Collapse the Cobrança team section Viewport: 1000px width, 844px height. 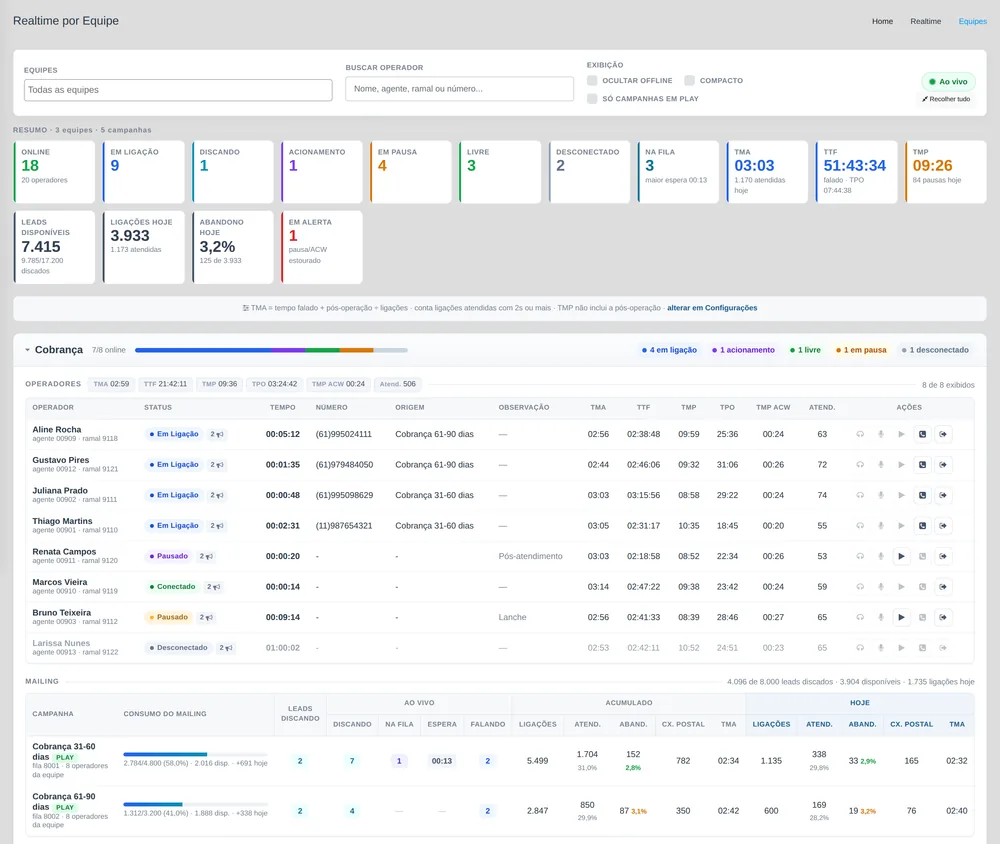[27, 350]
